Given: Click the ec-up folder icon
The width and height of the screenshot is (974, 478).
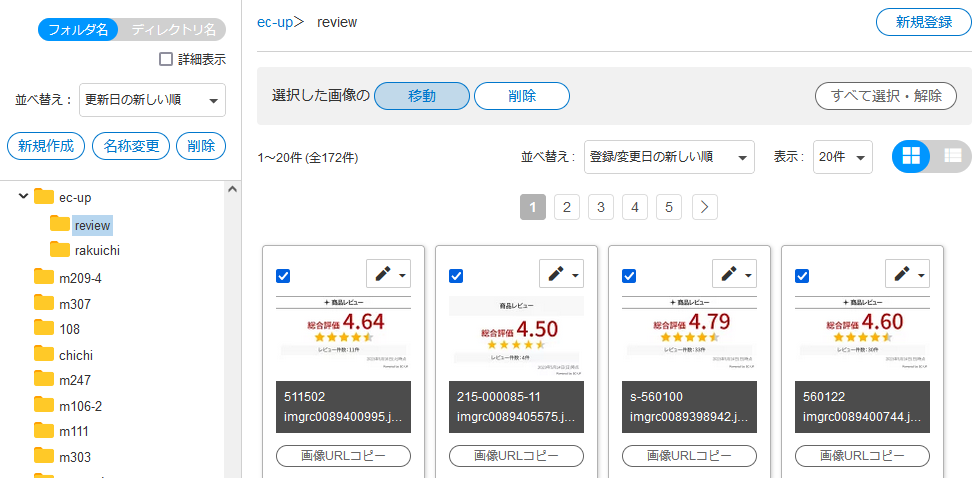Looking at the screenshot, I should pyautogui.click(x=44, y=197).
